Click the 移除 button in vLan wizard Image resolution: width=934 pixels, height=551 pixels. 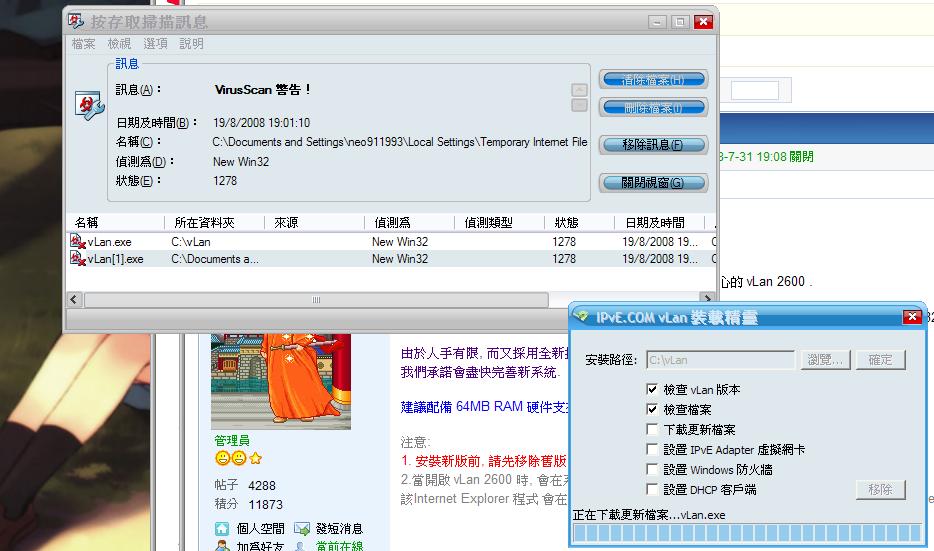(x=880, y=490)
